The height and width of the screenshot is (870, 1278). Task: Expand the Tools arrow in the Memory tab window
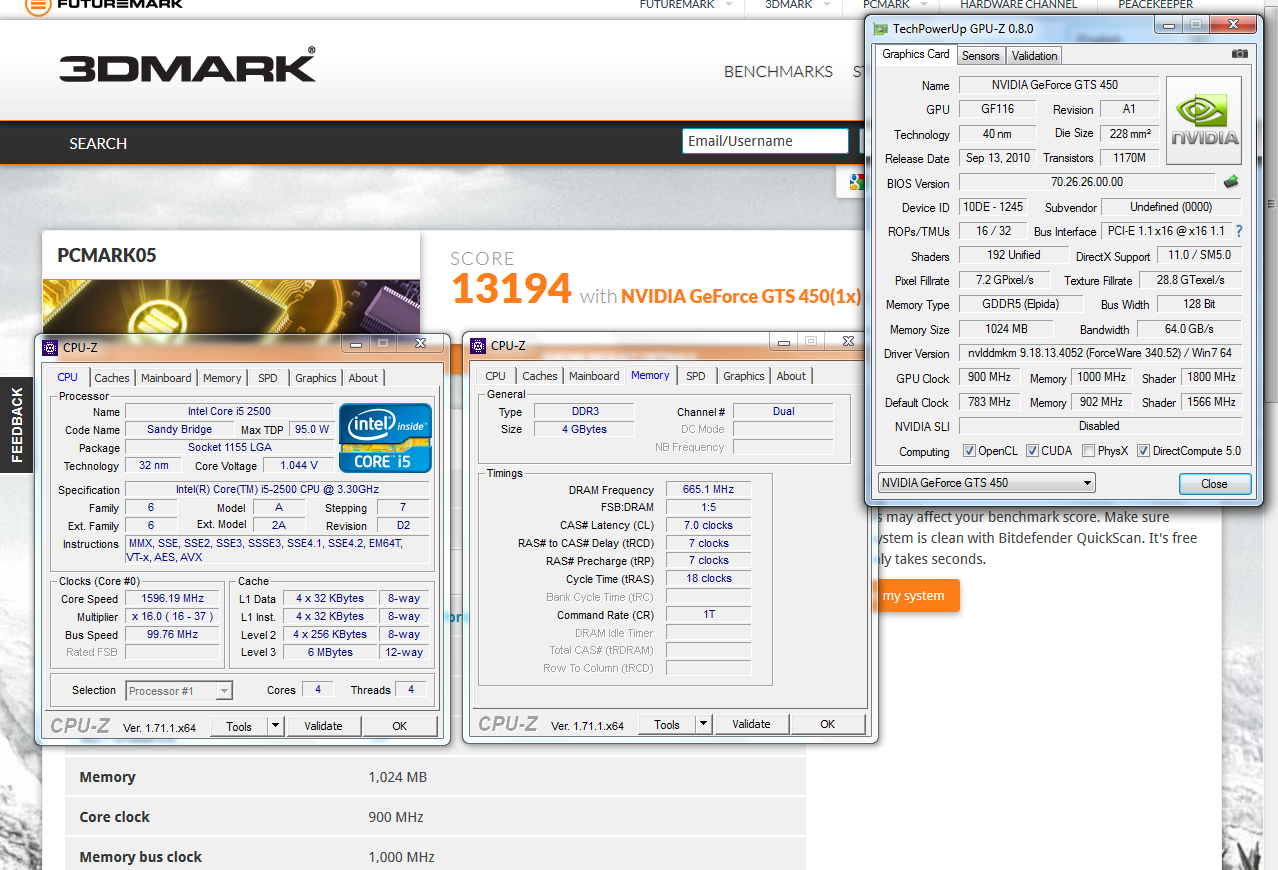704,724
